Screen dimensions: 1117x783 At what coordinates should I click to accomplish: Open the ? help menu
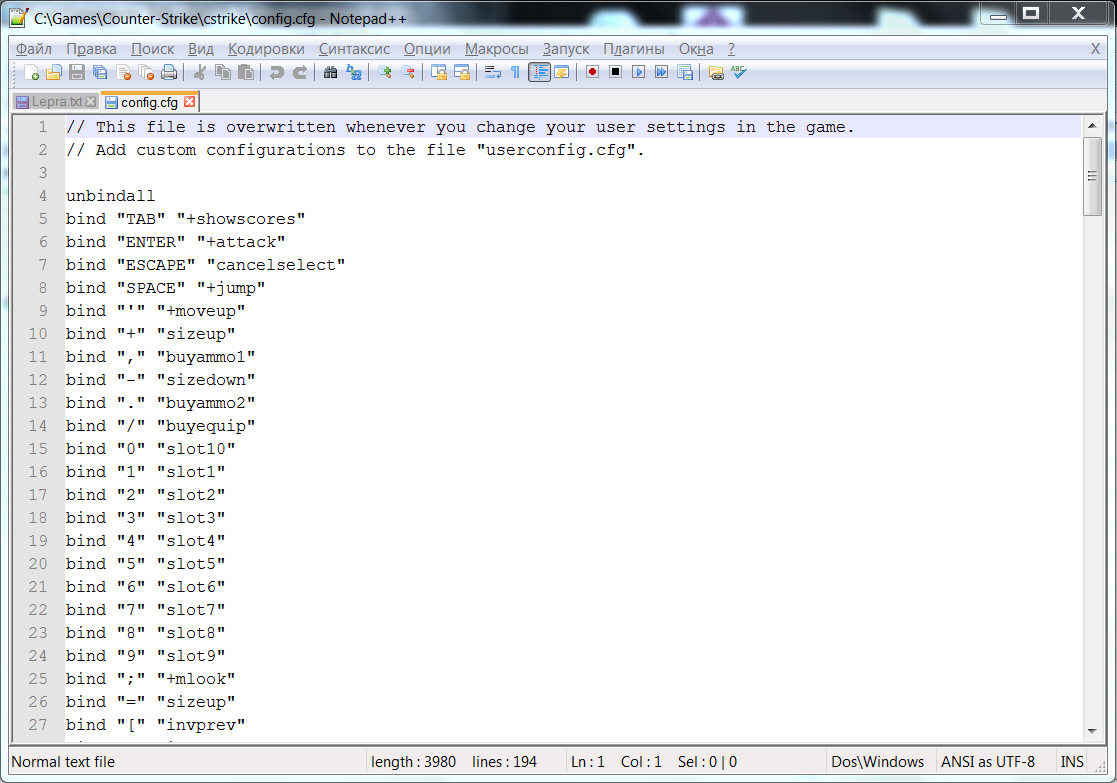(x=732, y=49)
